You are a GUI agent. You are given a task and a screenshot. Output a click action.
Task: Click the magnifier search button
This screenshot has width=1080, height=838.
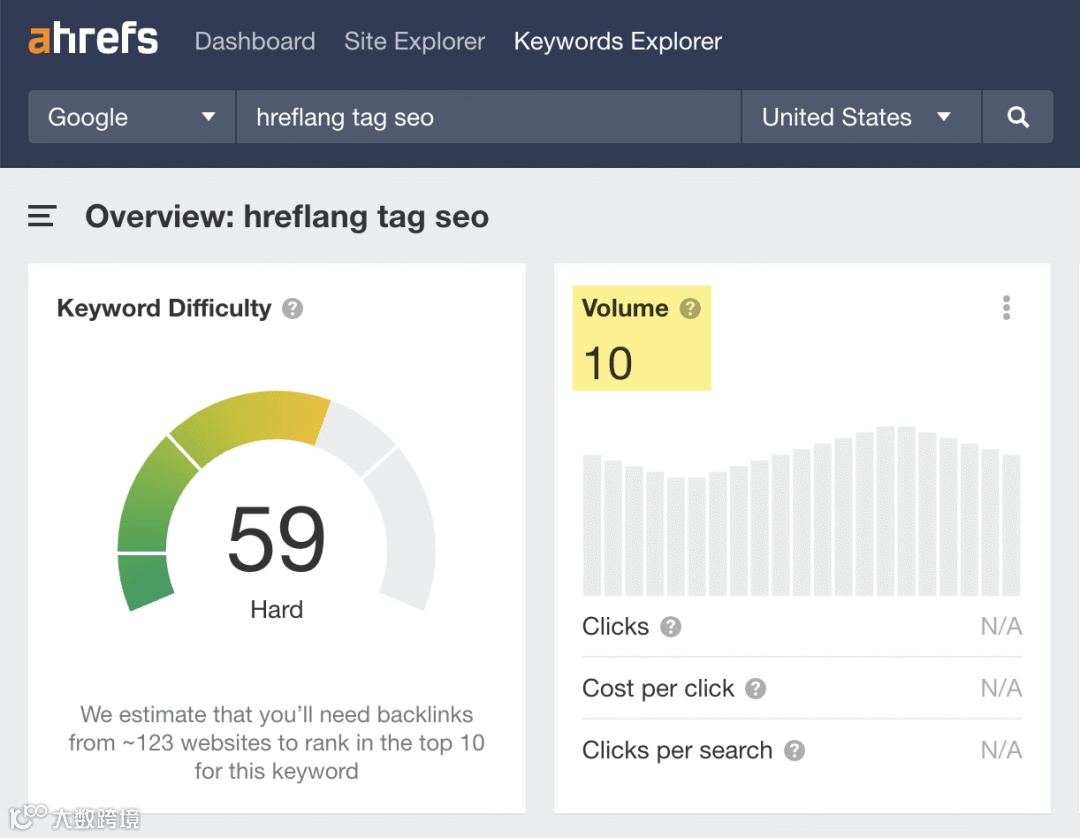(1018, 117)
